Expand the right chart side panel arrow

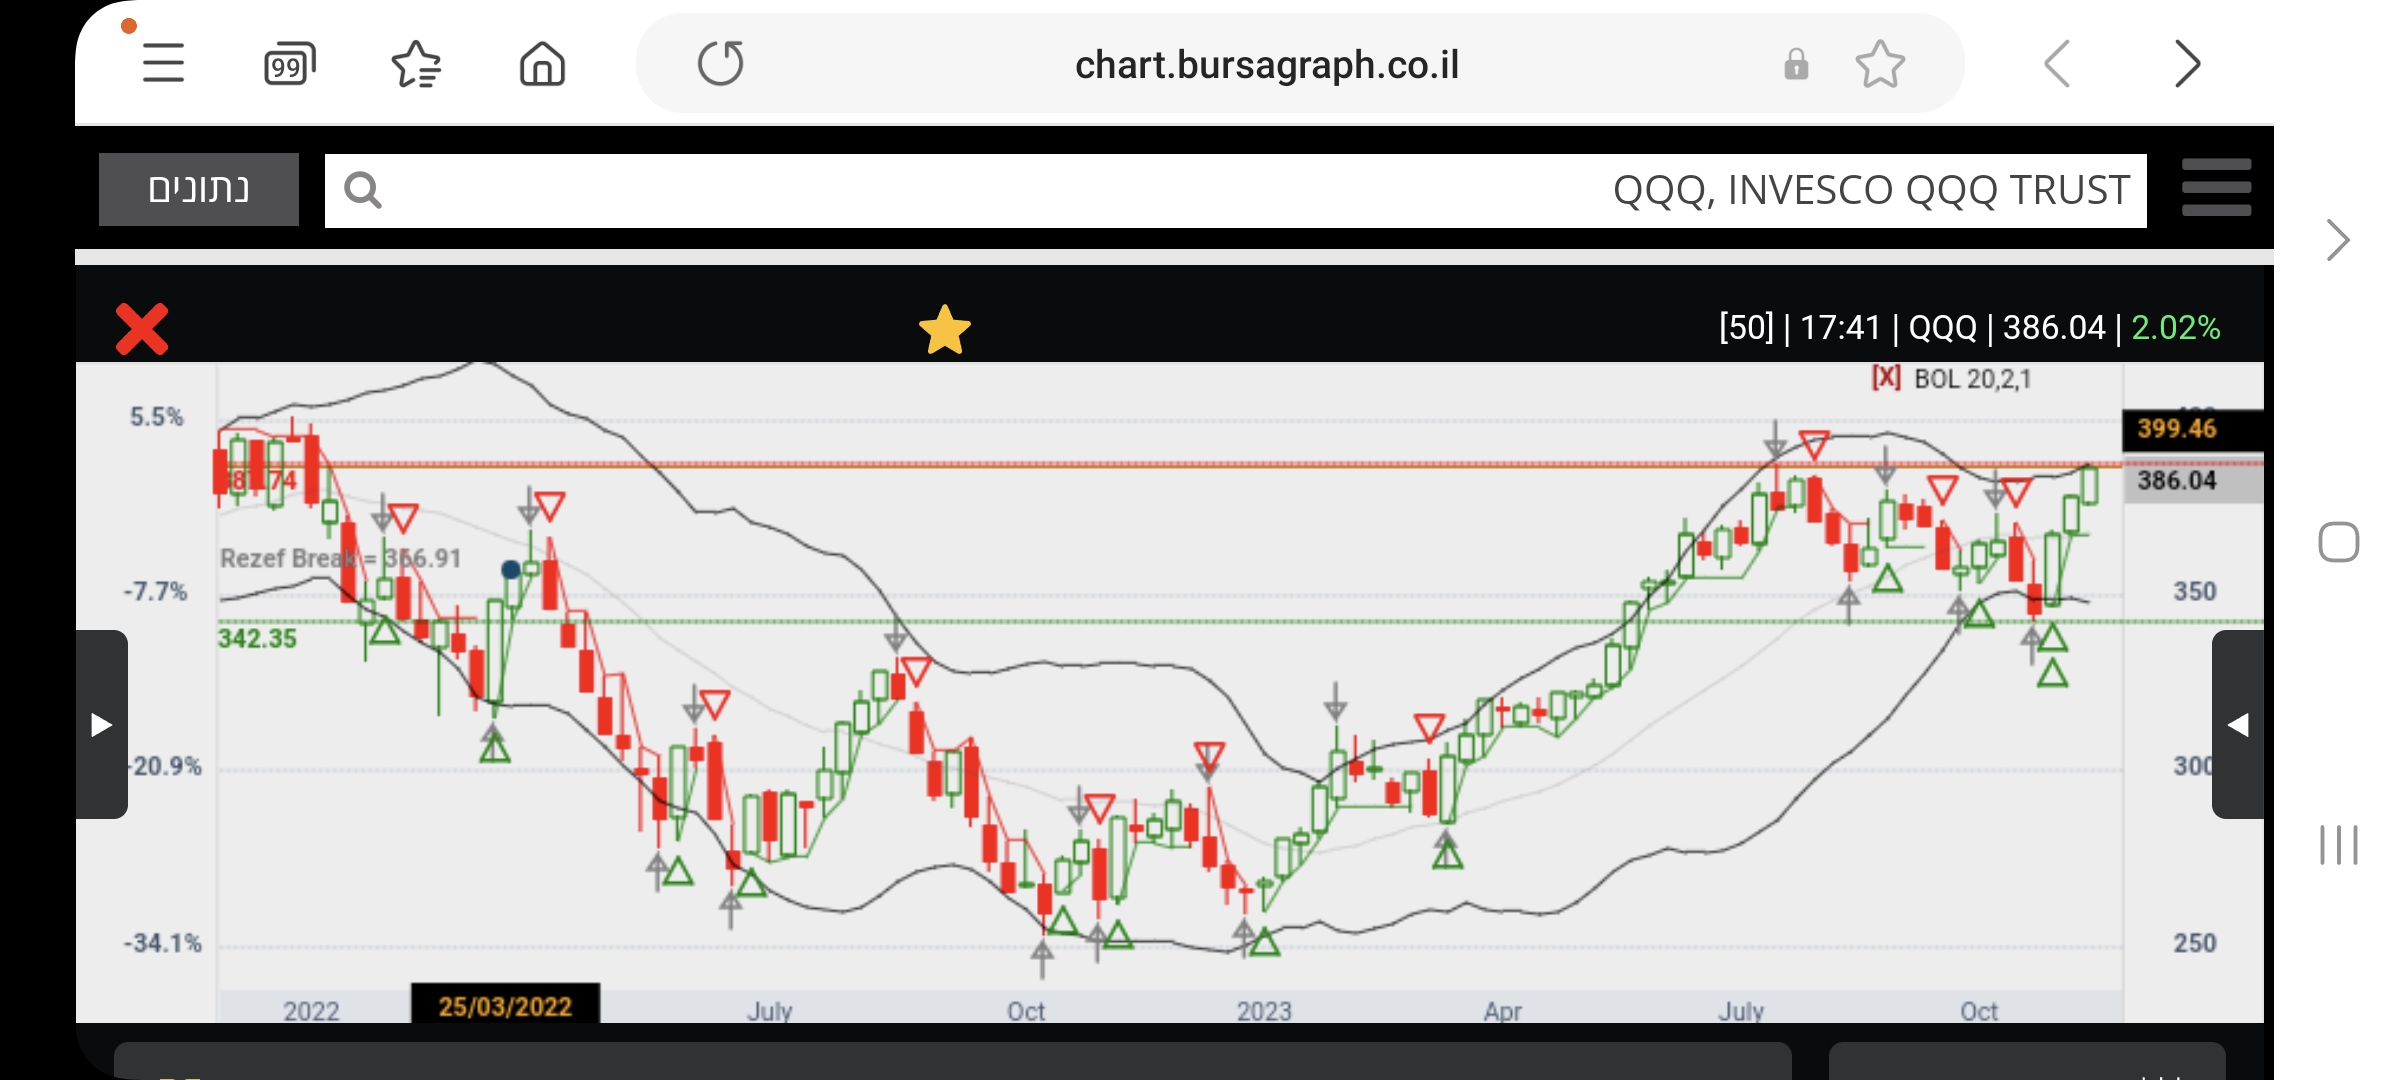tap(2238, 725)
